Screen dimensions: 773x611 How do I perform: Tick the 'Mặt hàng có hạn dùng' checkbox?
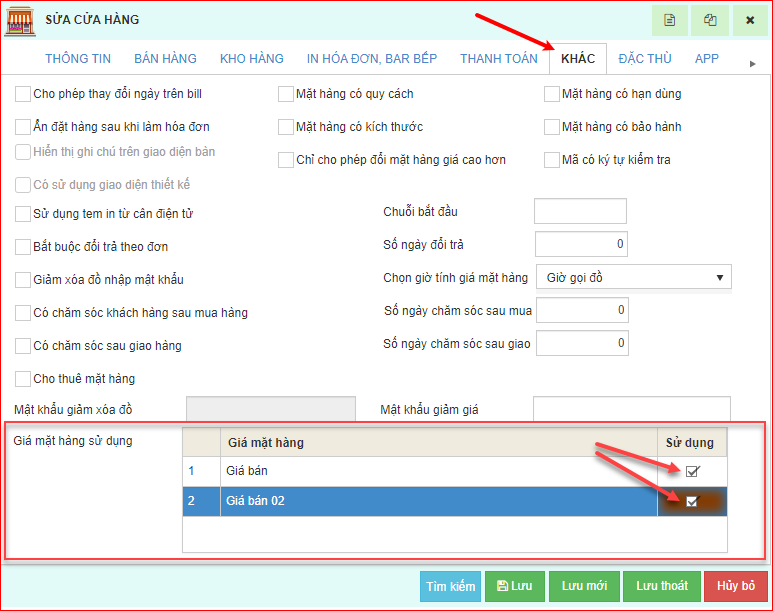coord(552,94)
